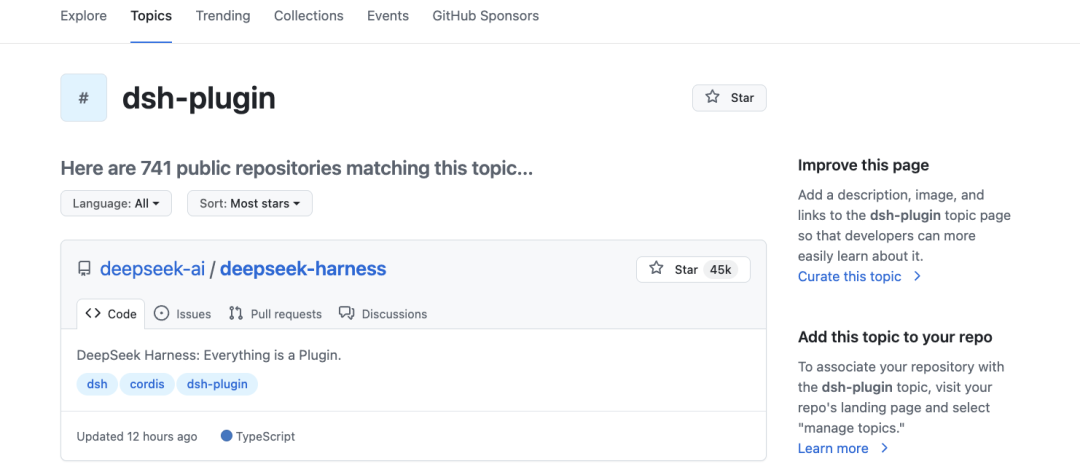
Task: Open the Sort: Most stars dropdown
Action: (250, 203)
